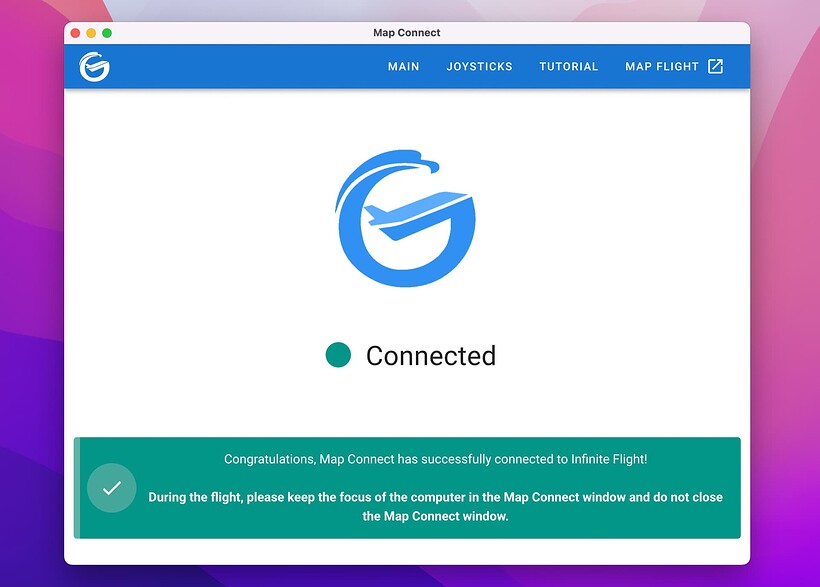Screen dimensions: 820x587
Task: Maximize the Map Connect window with green button
Action: (x=107, y=33)
